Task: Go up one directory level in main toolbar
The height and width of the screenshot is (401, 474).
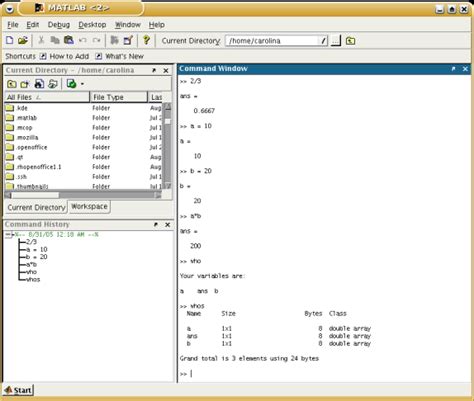Action: tap(350, 41)
